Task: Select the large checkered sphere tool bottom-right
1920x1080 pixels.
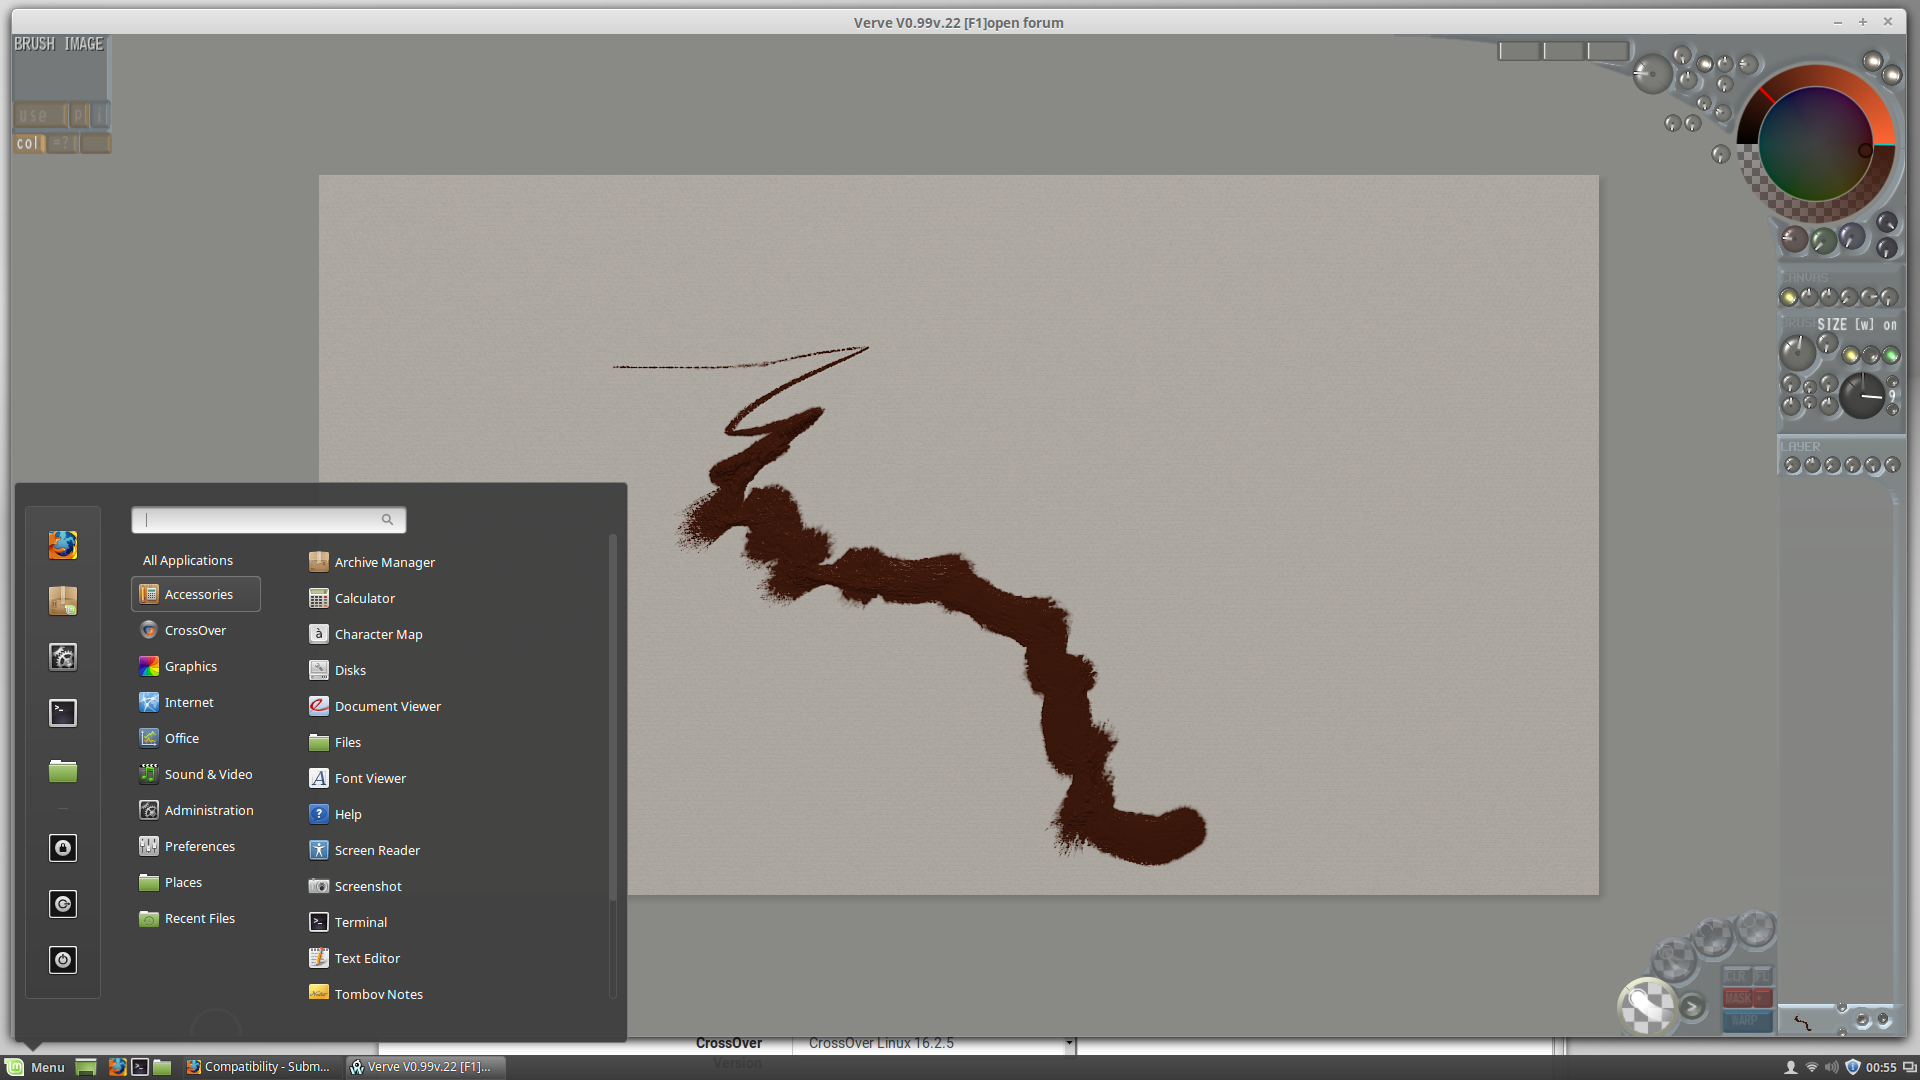Action: pyautogui.click(x=1647, y=1007)
